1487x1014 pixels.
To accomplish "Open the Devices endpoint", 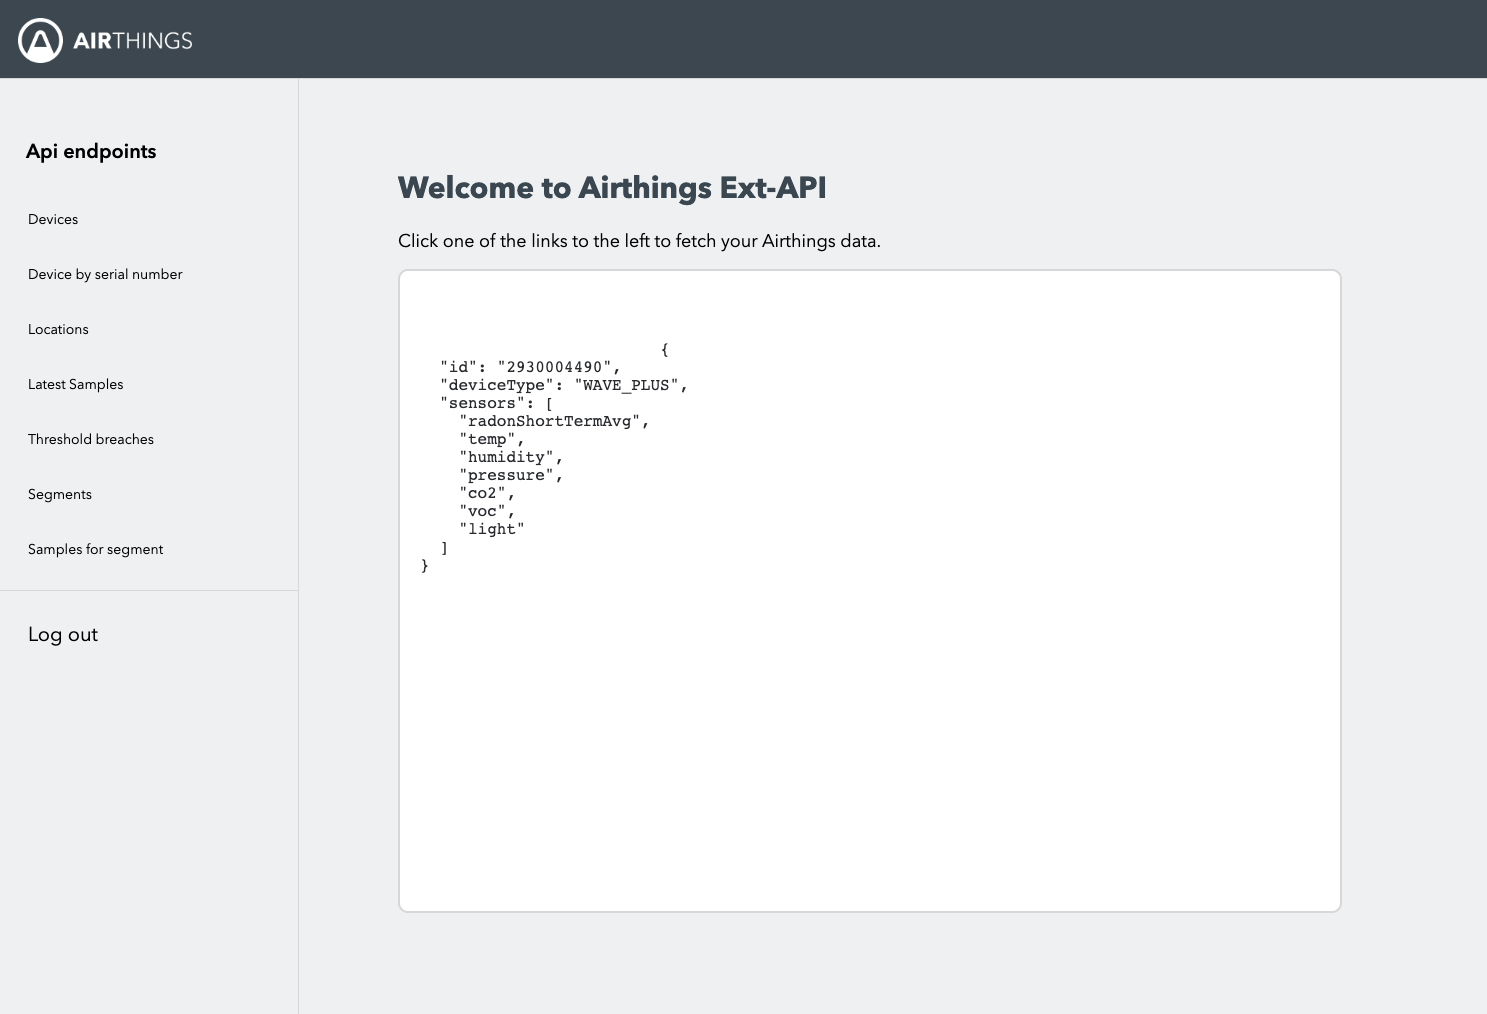I will (x=53, y=219).
